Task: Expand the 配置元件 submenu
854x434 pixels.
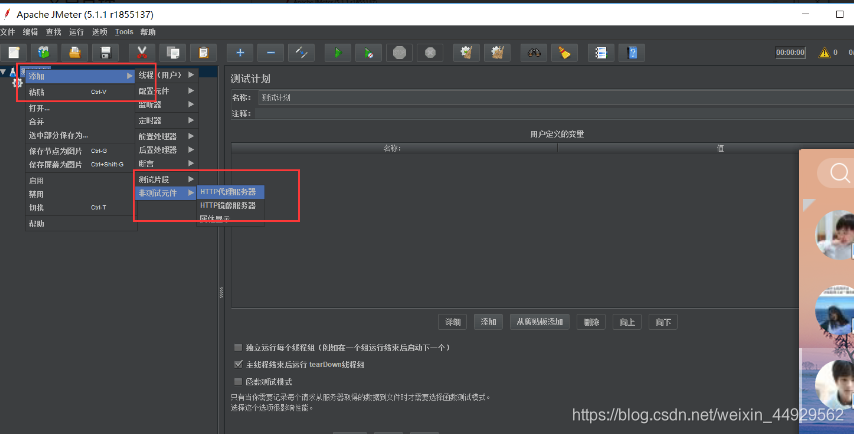Action: pos(166,90)
